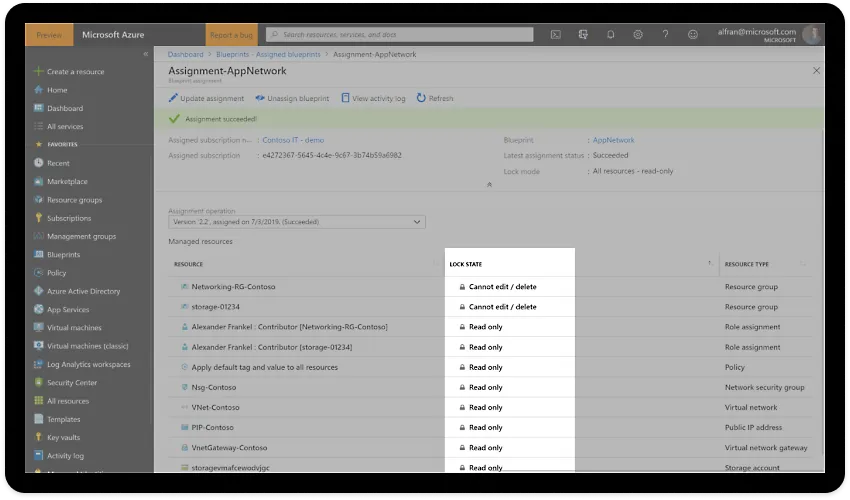
Task: Sort by RESOURCE TYPE column header
Action: 746,264
